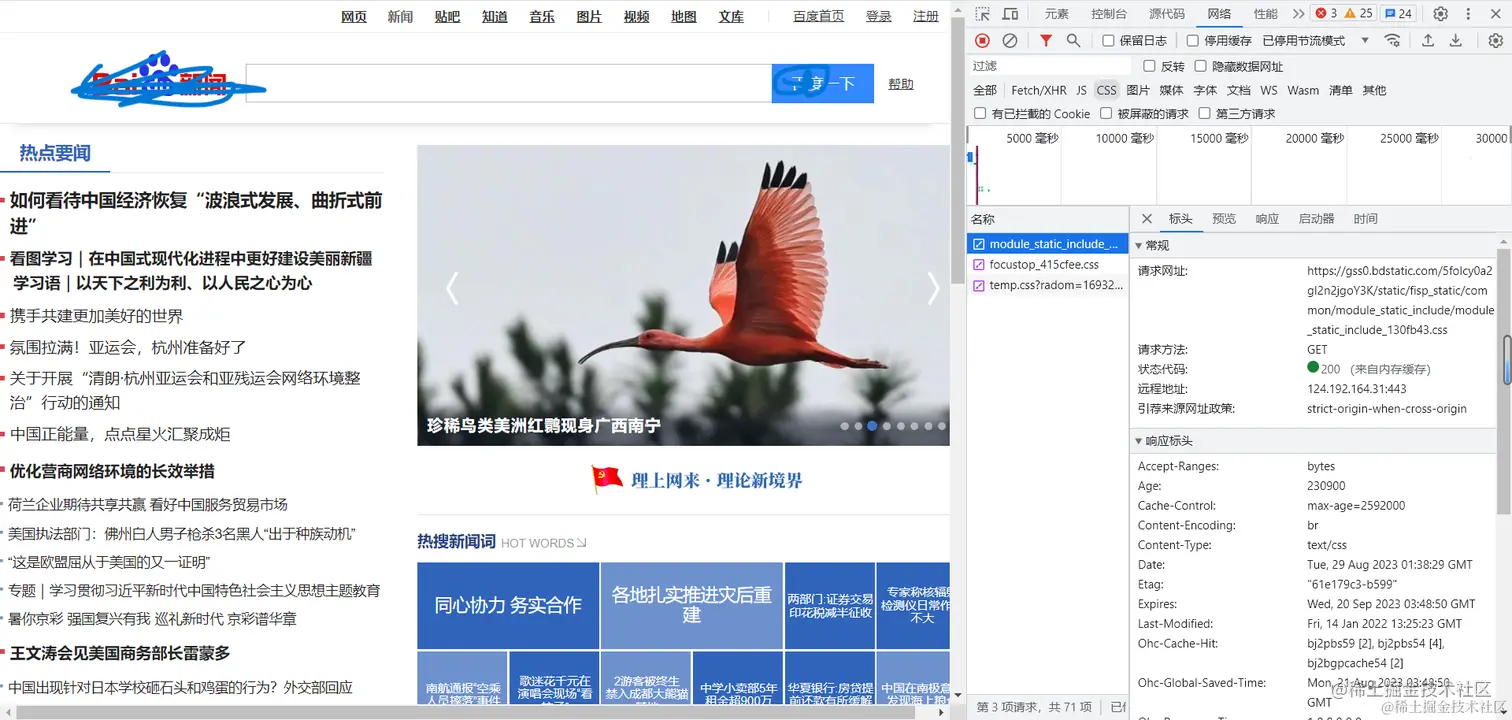The image size is (1512, 720).
Task: Show next carousel slide arrow
Action: [933, 288]
